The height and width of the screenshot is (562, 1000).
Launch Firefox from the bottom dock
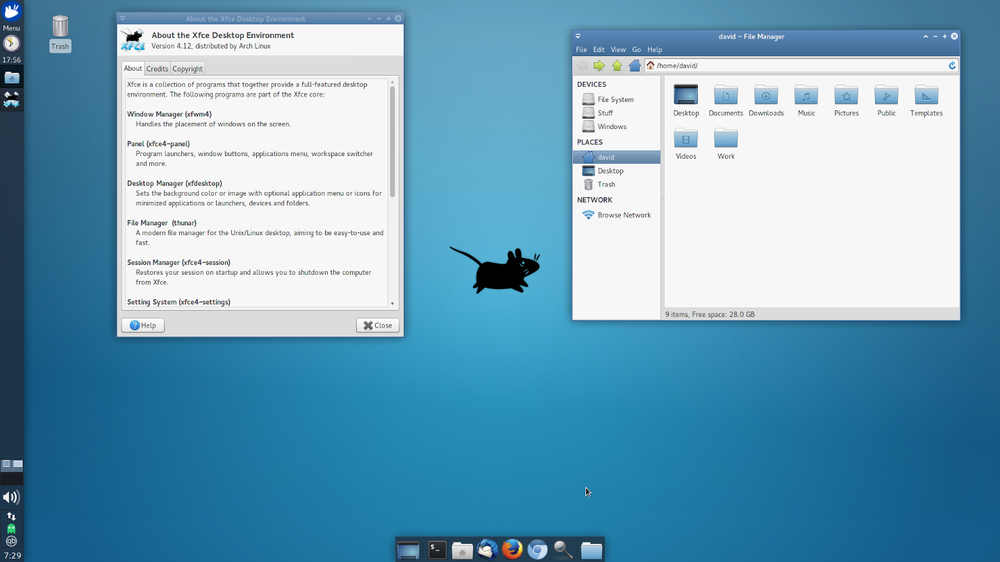[512, 549]
